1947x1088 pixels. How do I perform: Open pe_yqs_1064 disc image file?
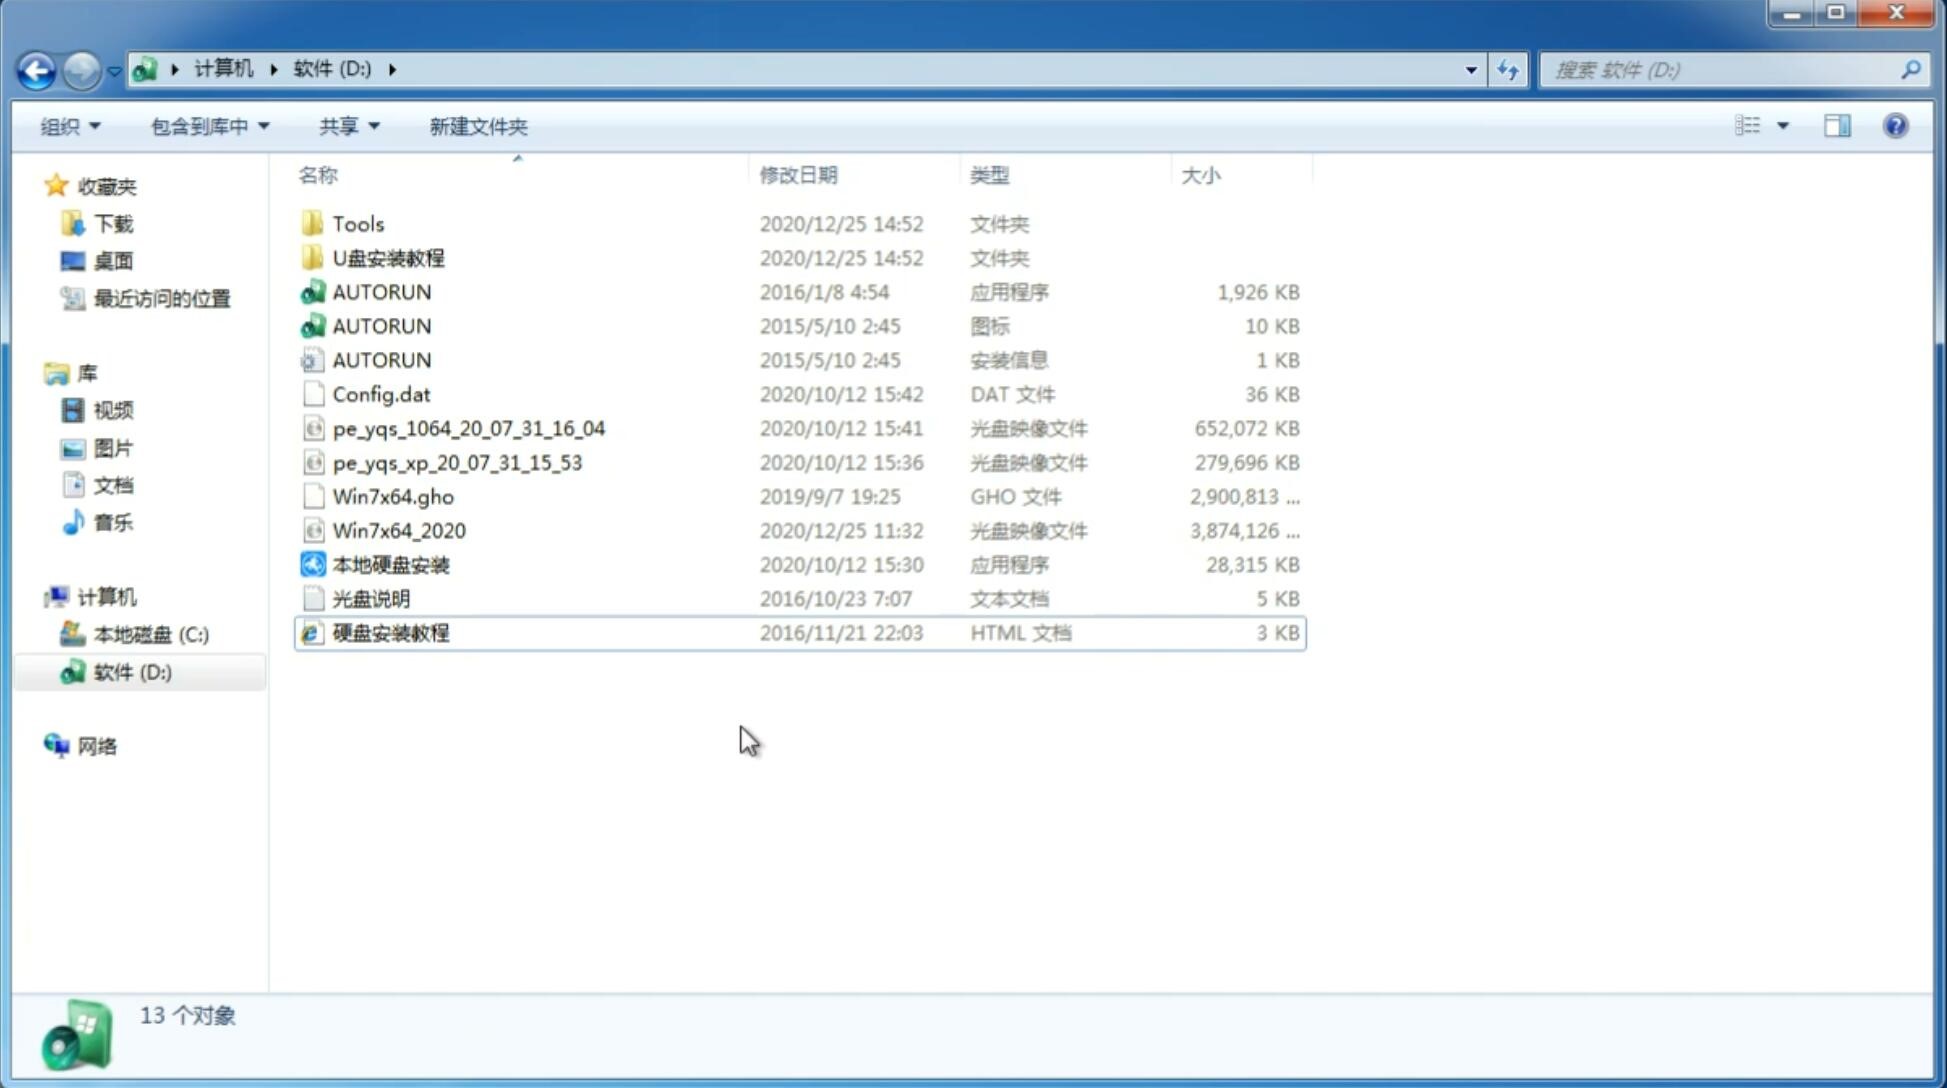click(469, 428)
